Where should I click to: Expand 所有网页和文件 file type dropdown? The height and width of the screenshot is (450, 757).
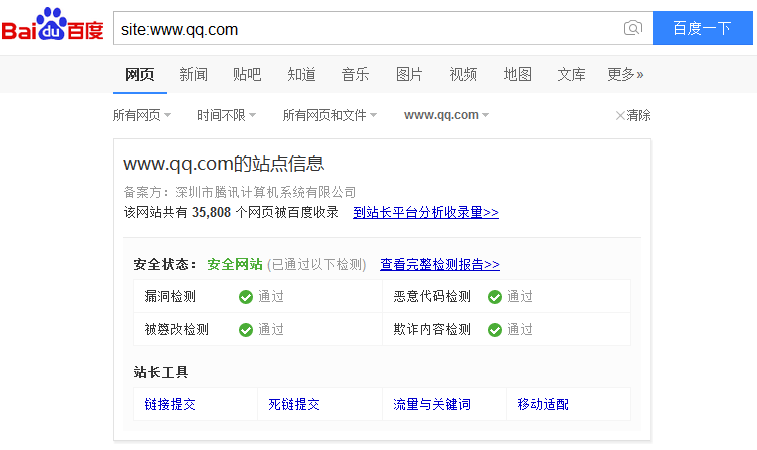point(329,115)
